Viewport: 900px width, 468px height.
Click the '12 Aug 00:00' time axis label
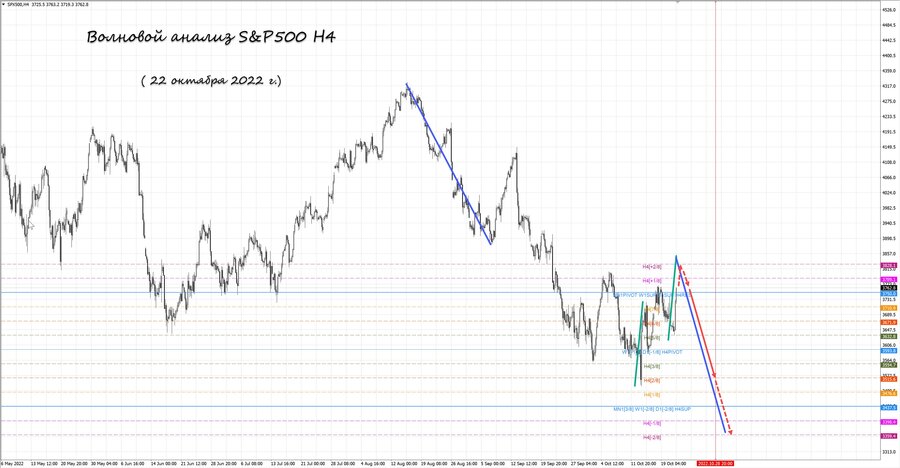click(x=403, y=463)
